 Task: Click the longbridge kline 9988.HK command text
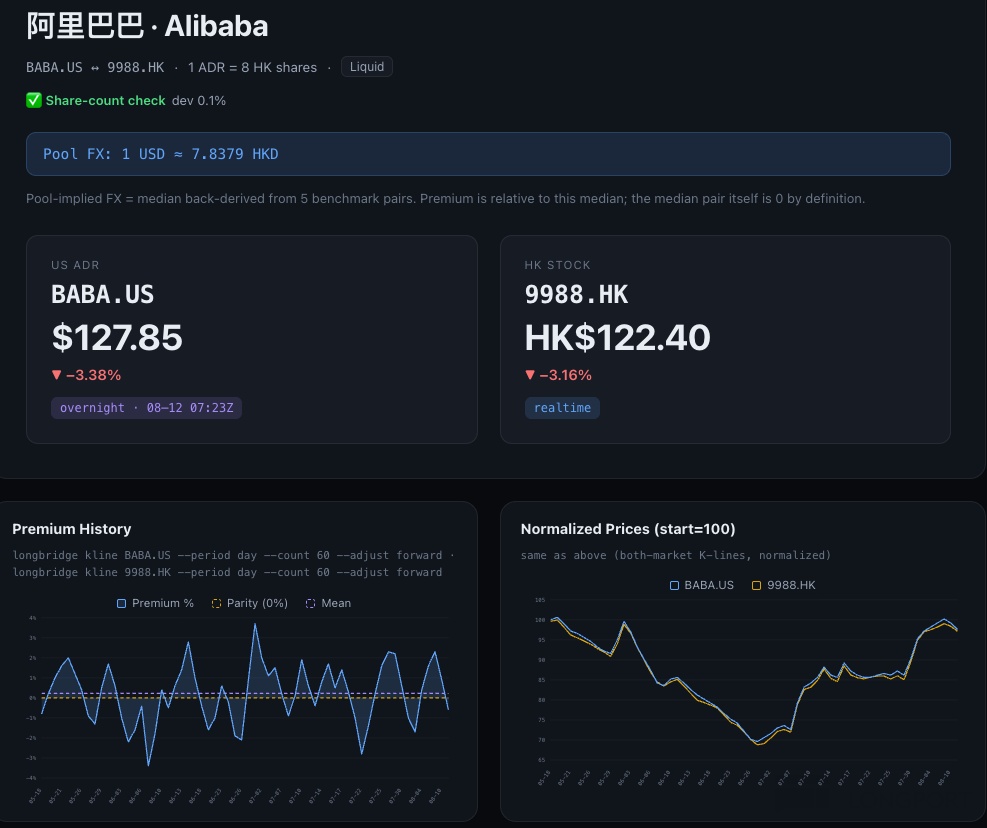click(227, 572)
